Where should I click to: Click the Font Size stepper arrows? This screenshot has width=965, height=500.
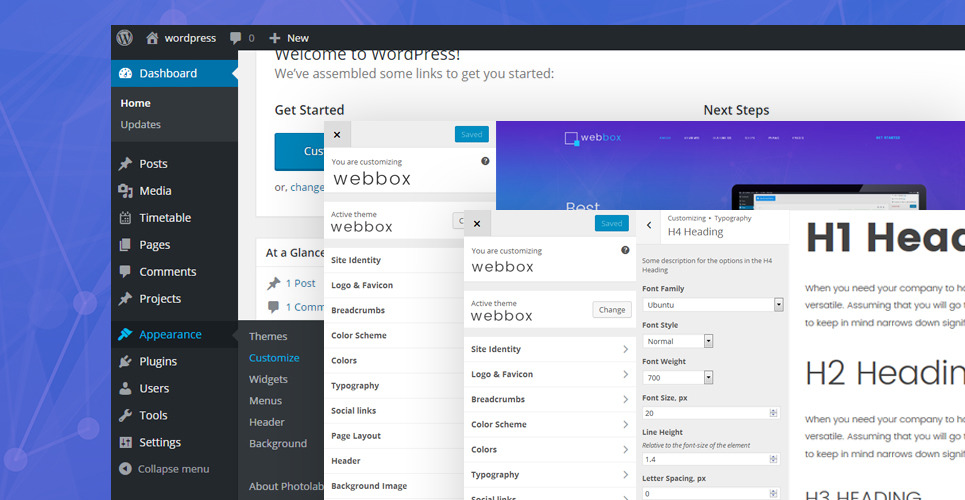773,413
